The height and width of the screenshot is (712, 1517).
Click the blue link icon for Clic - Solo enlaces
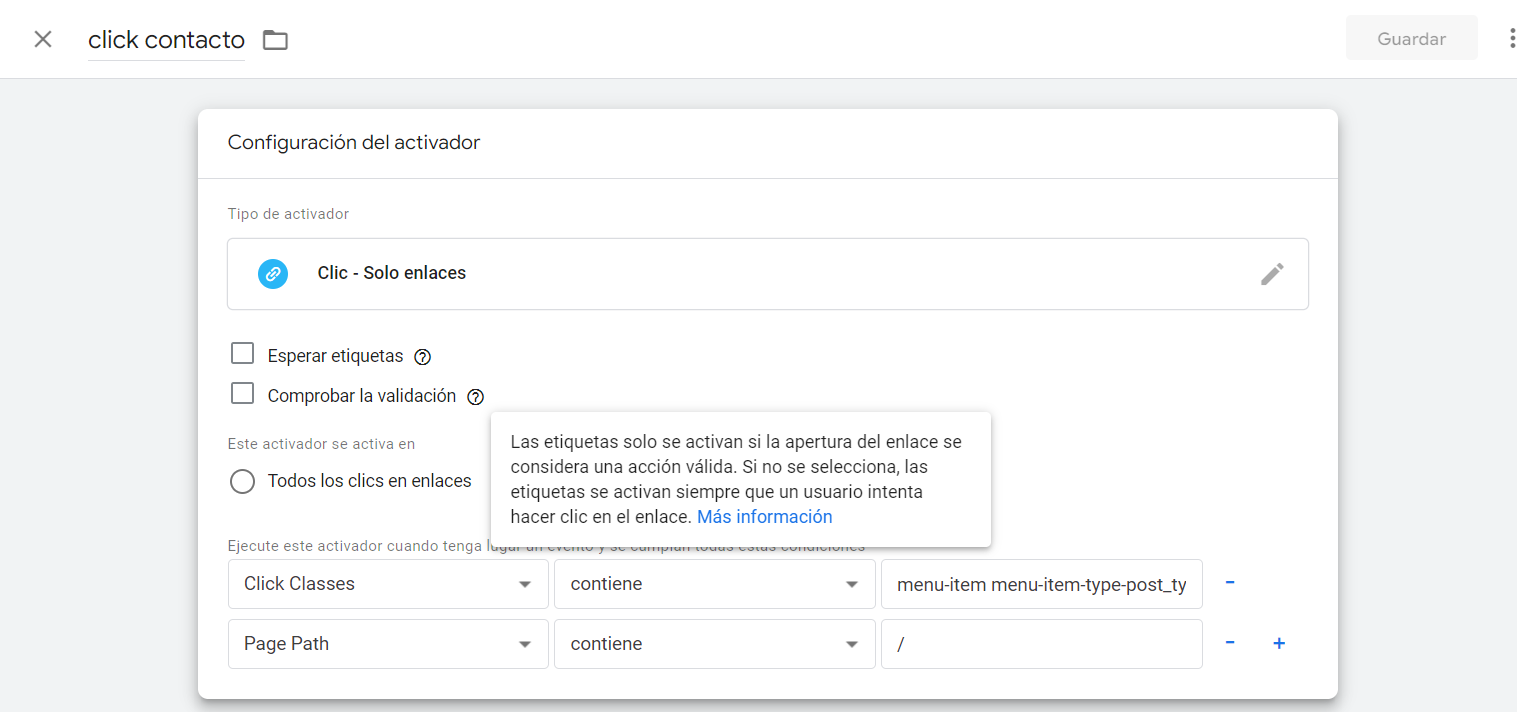tap(273, 274)
